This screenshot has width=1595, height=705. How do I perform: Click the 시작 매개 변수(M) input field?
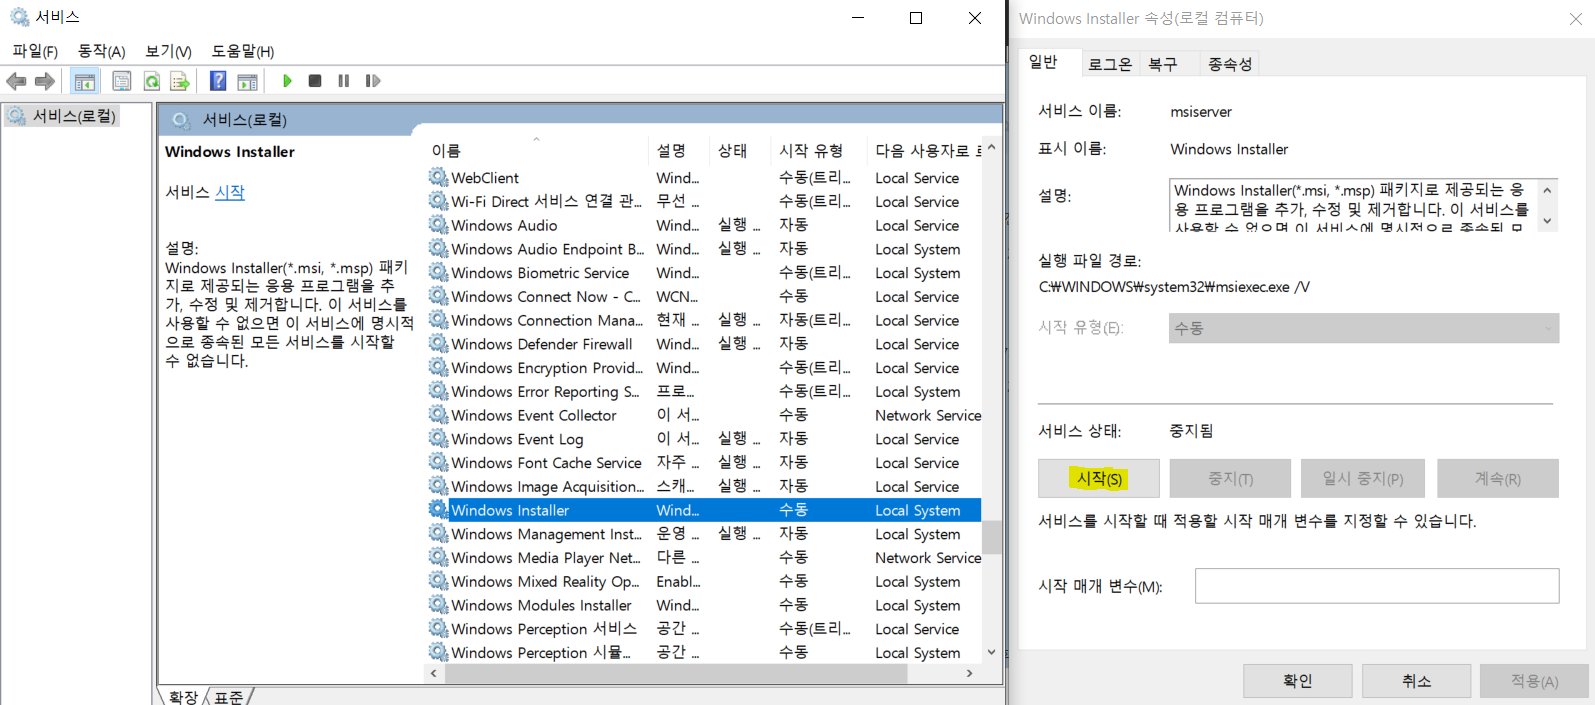pyautogui.click(x=1377, y=586)
